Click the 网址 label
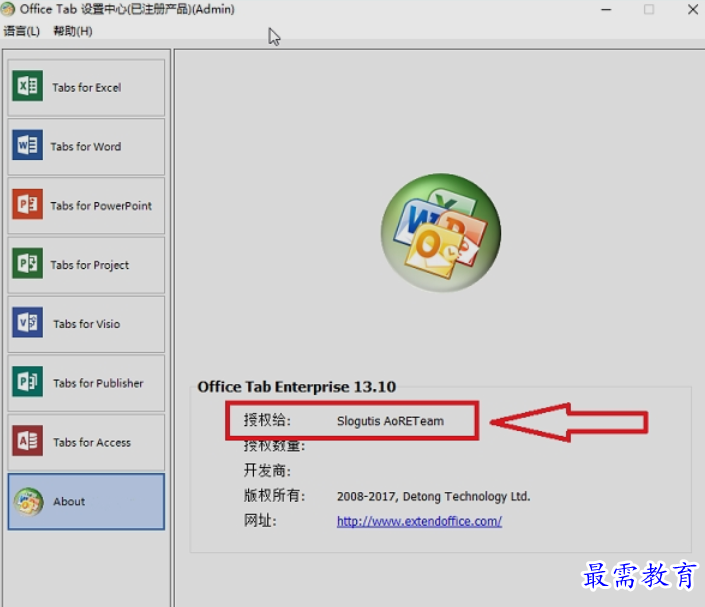The height and width of the screenshot is (607, 705). (260, 521)
